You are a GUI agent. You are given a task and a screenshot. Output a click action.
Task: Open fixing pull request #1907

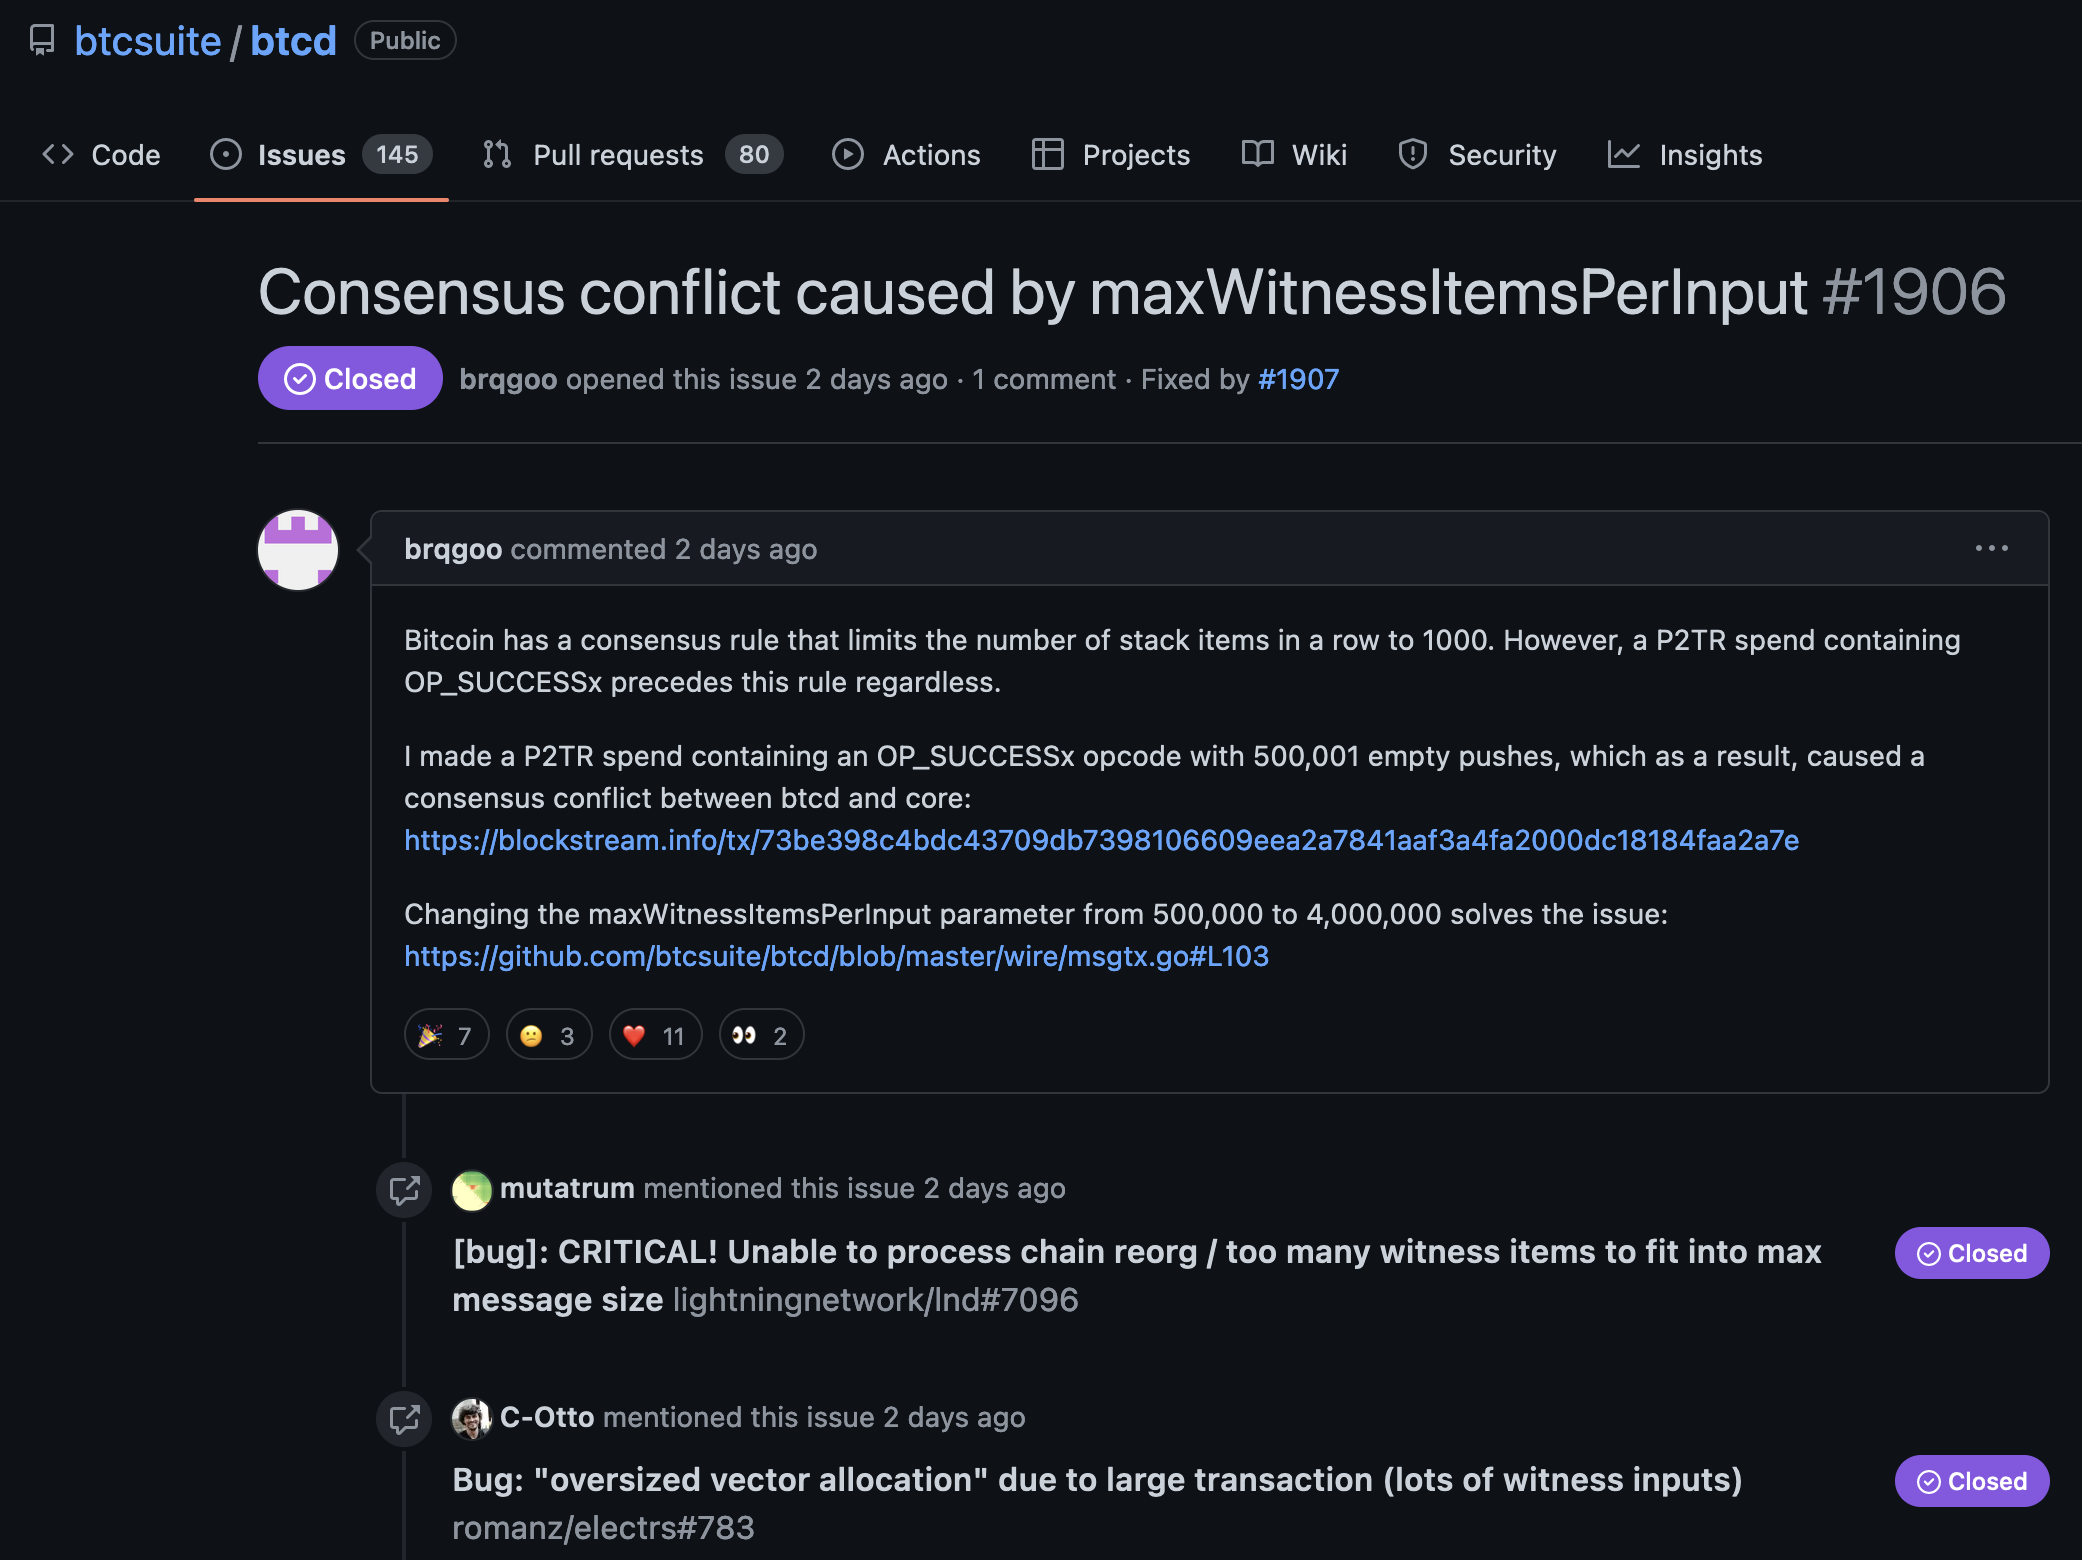click(x=1299, y=379)
